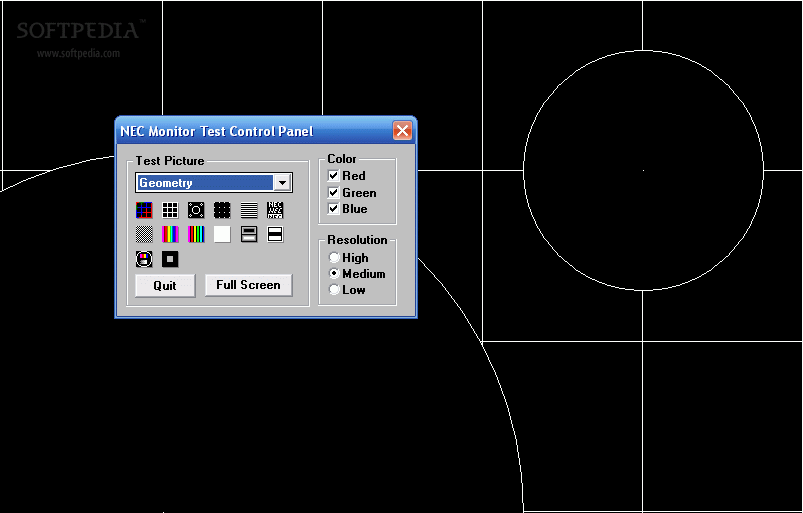Select the circular TV test card icon

pos(144,259)
